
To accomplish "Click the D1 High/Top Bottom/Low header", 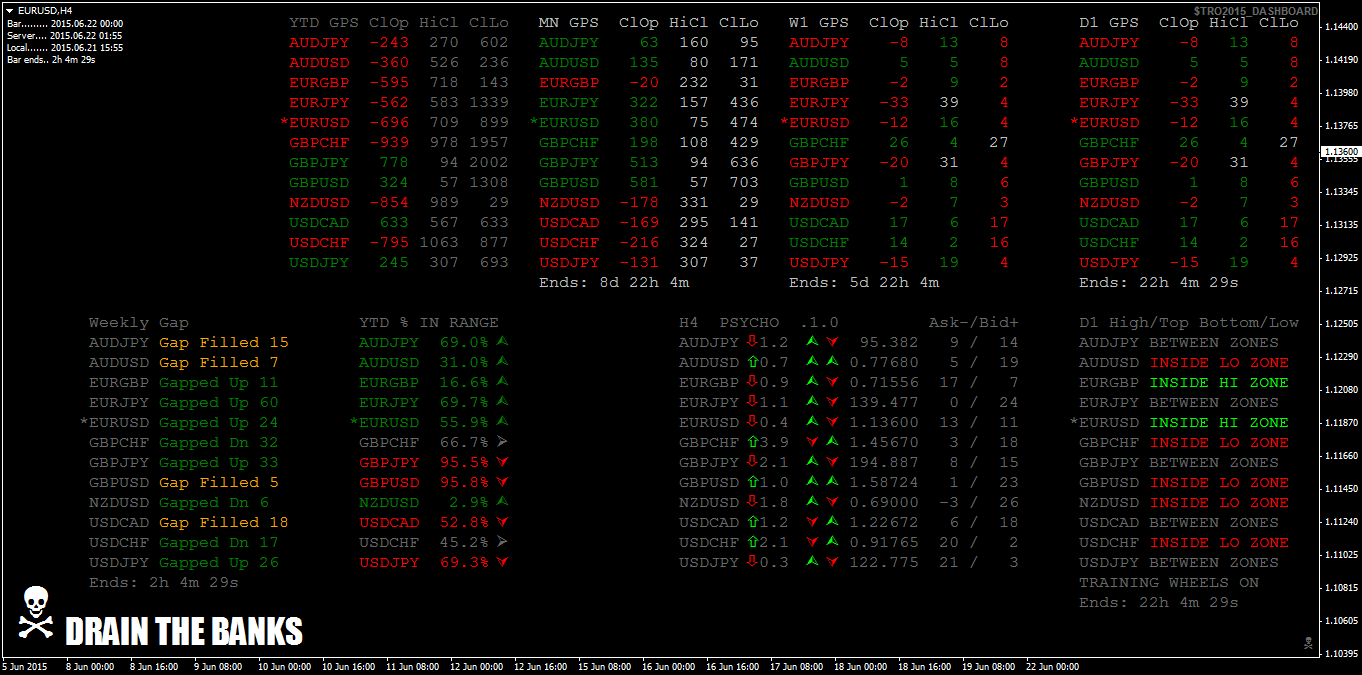I will pyautogui.click(x=1189, y=322).
